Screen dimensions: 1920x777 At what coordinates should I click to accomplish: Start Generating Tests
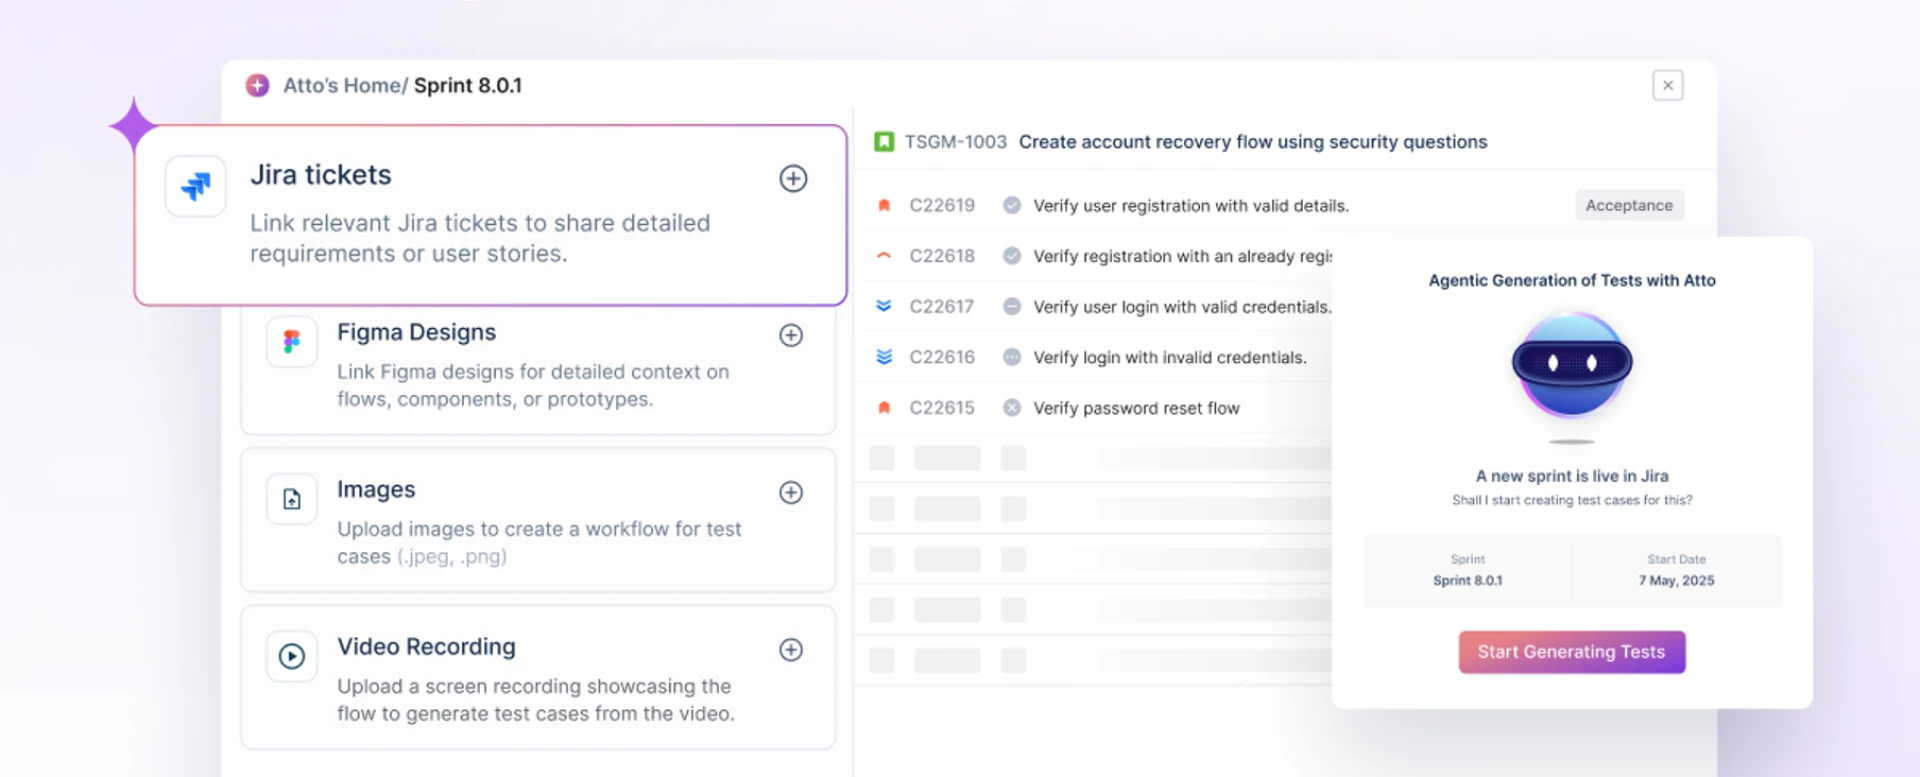[1572, 652]
